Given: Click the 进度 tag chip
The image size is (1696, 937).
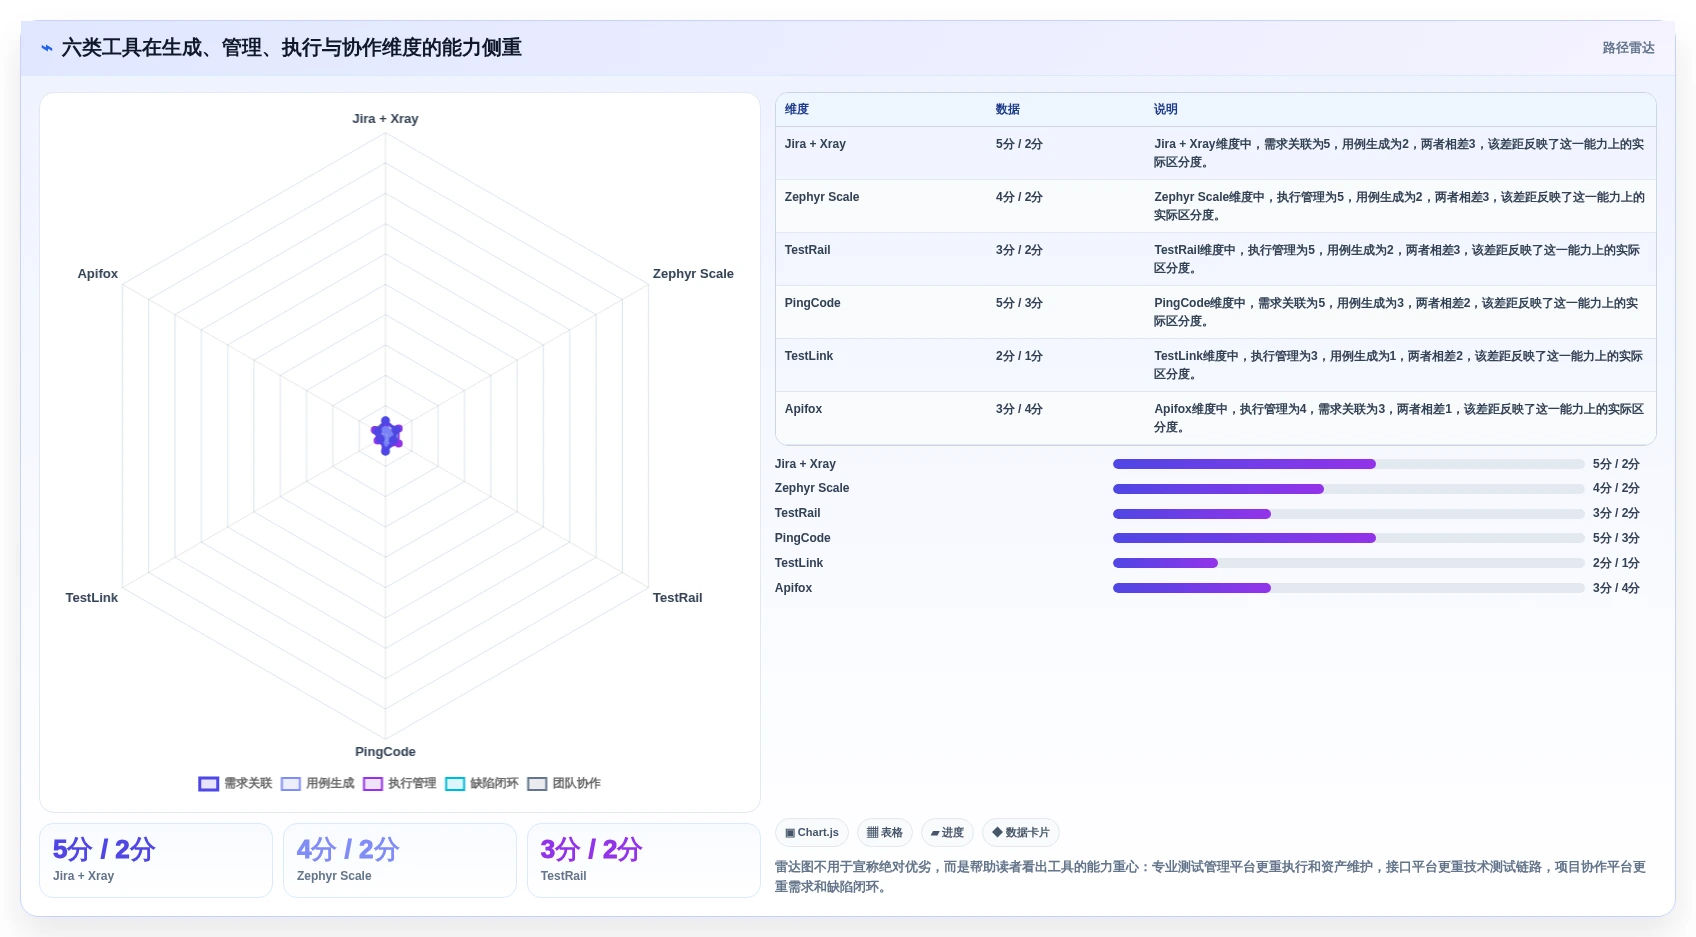Looking at the screenshot, I should [947, 833].
